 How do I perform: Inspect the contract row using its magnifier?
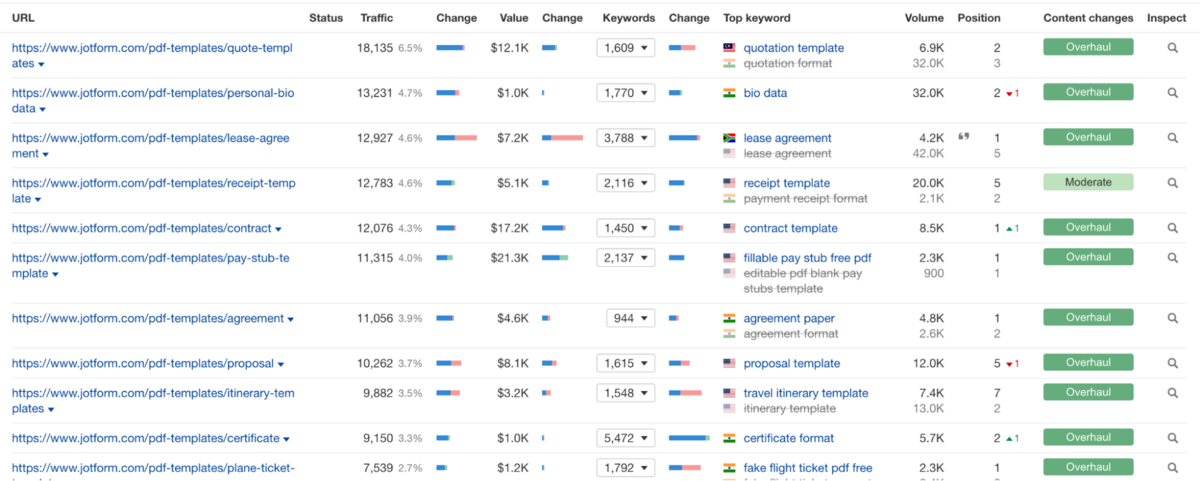1173,228
